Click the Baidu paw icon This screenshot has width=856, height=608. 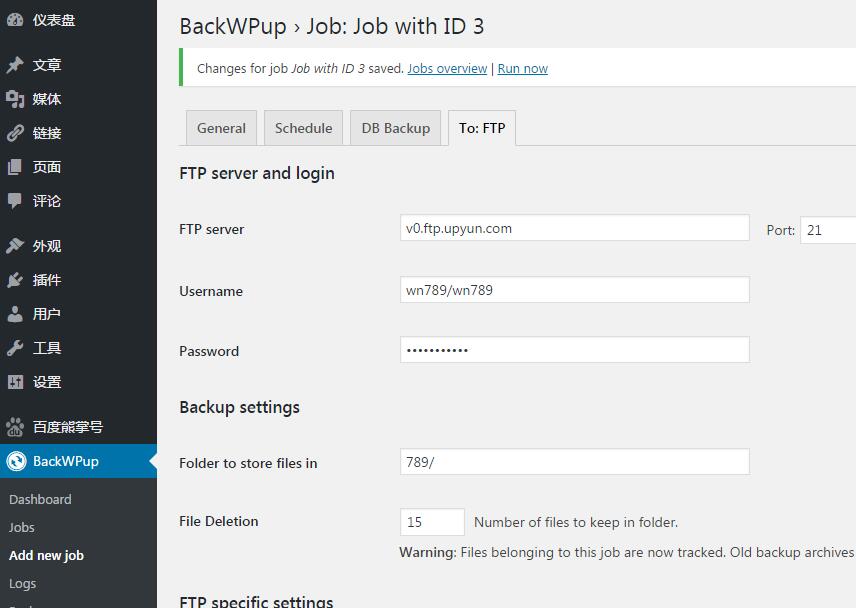click(15, 427)
